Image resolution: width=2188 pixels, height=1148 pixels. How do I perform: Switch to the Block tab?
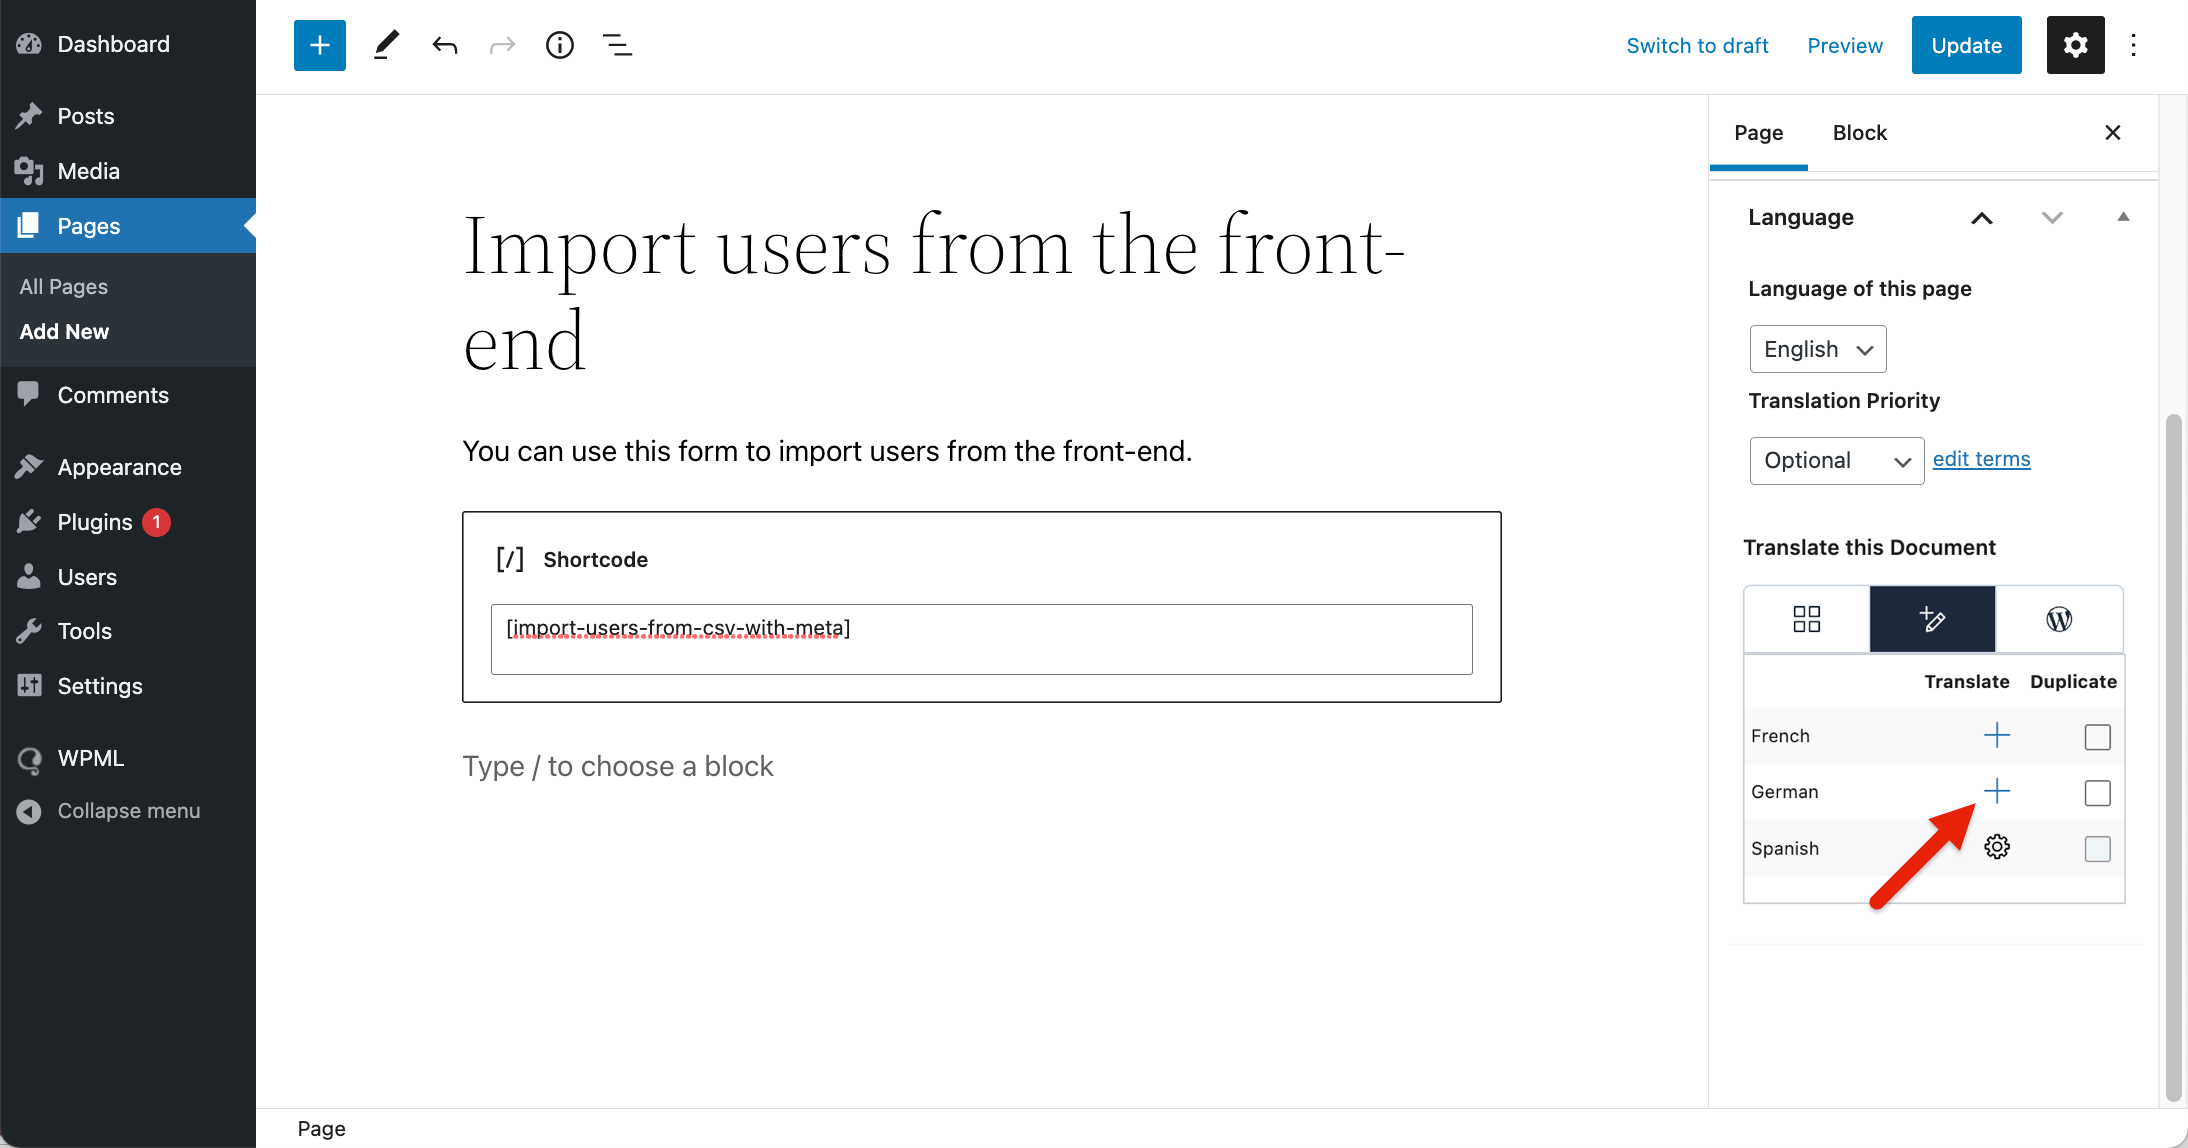click(1859, 133)
